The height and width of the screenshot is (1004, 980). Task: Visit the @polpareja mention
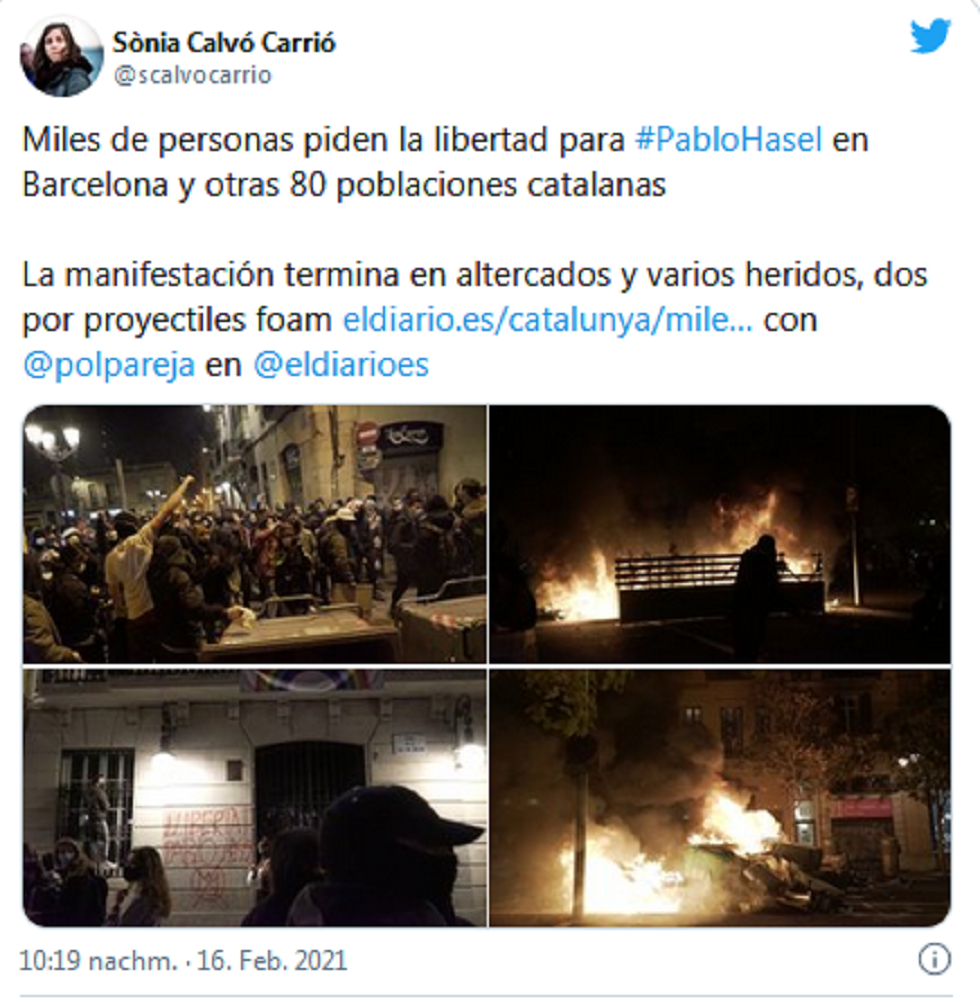[109, 365]
